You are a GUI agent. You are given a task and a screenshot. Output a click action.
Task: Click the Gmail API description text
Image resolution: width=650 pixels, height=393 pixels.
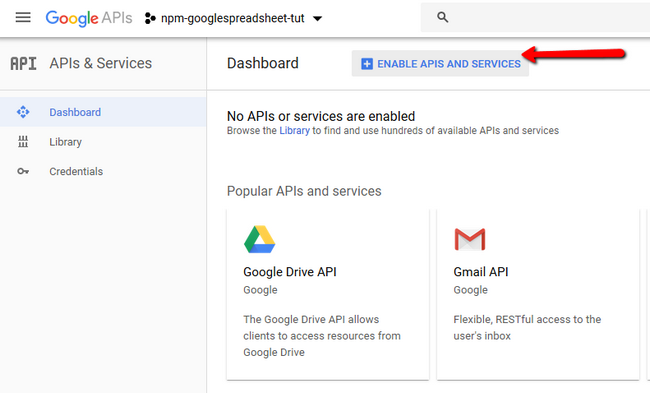(x=527, y=328)
